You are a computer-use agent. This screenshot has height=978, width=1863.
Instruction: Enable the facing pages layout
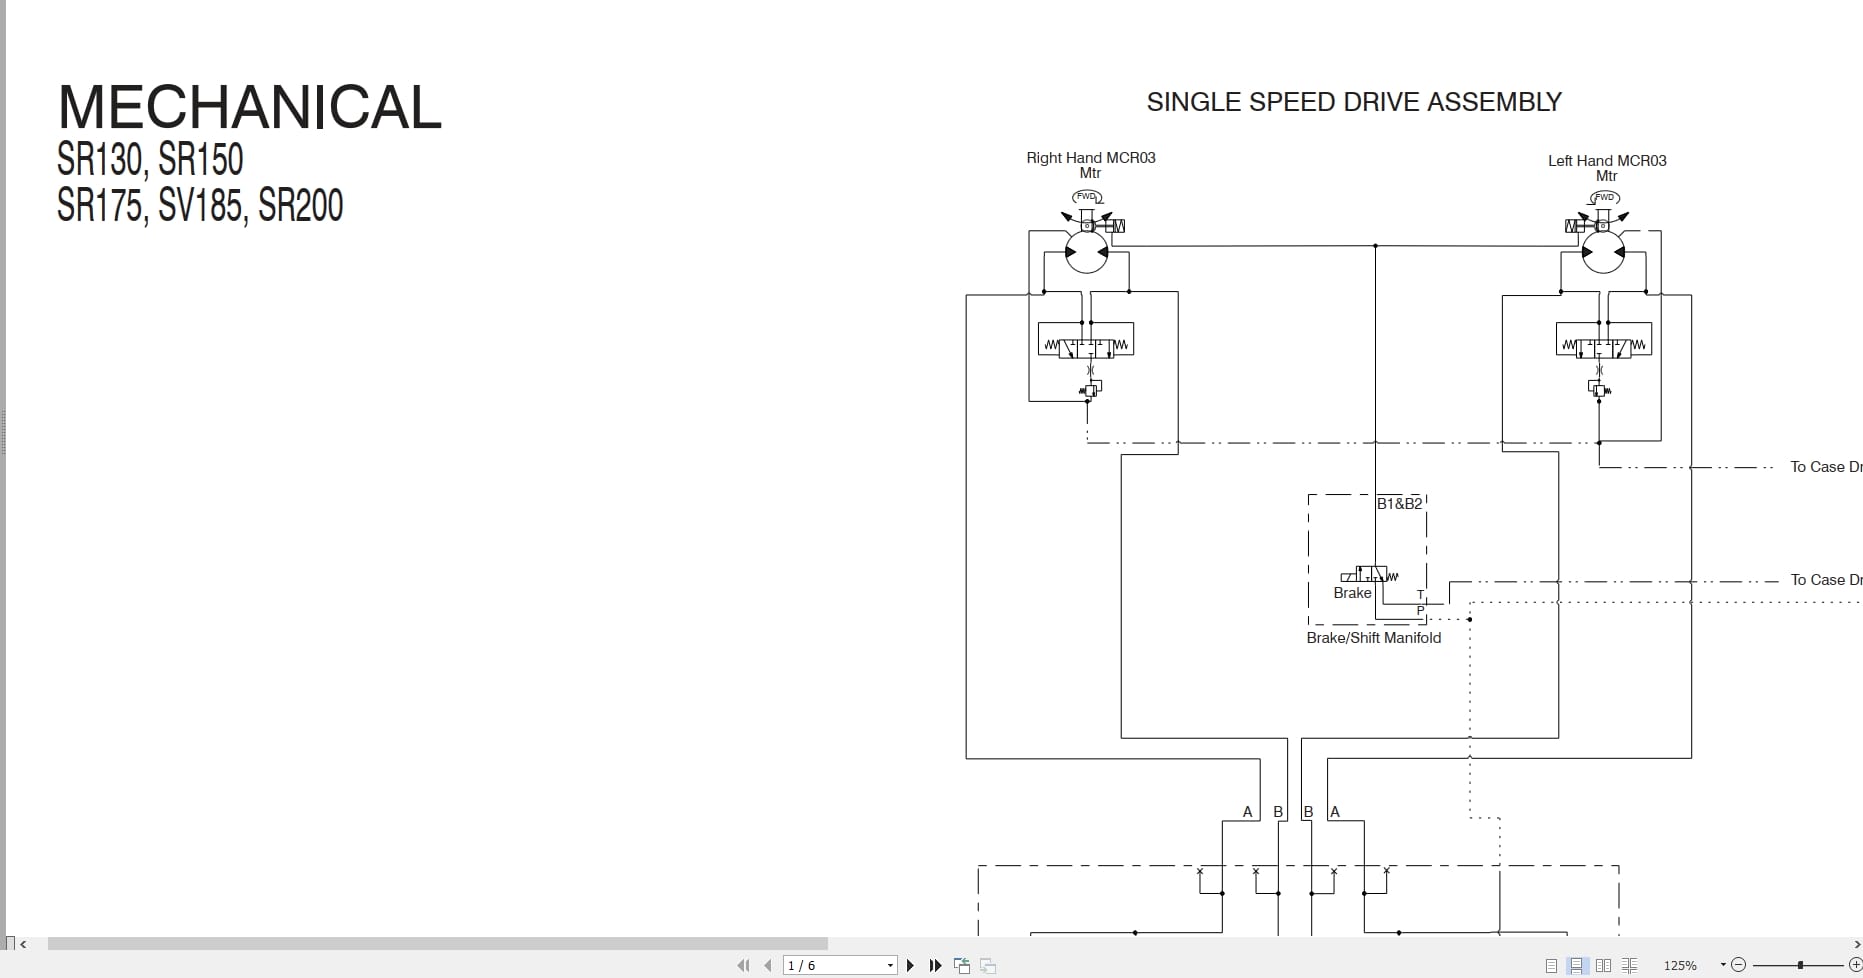coord(1603,965)
